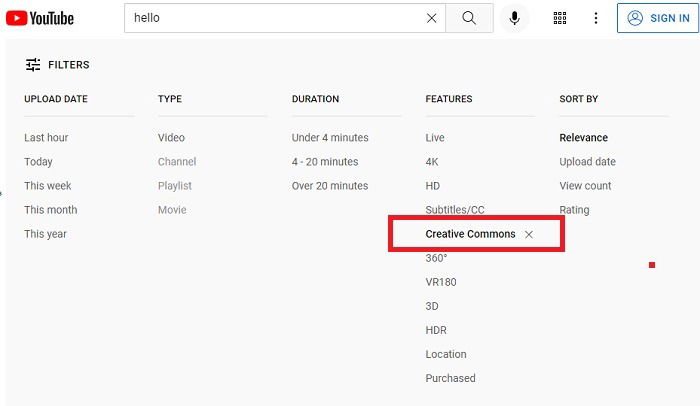Click the DURATION column heading
This screenshot has width=700, height=406.
pos(315,99)
